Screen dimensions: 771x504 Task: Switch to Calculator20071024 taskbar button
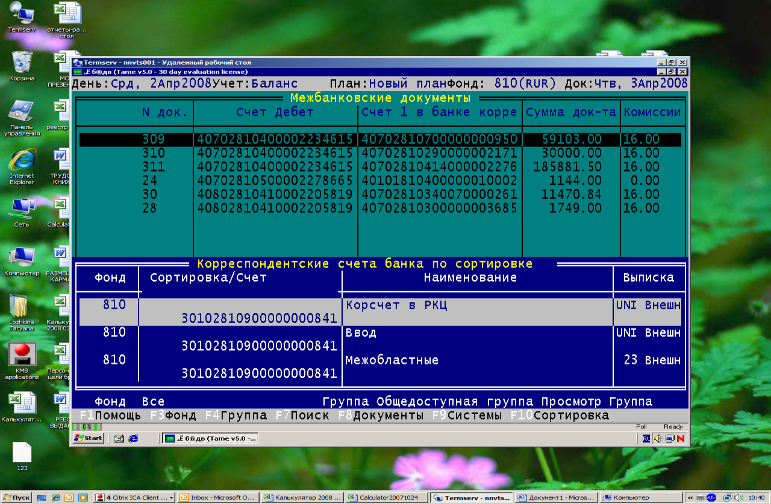[x=387, y=498]
